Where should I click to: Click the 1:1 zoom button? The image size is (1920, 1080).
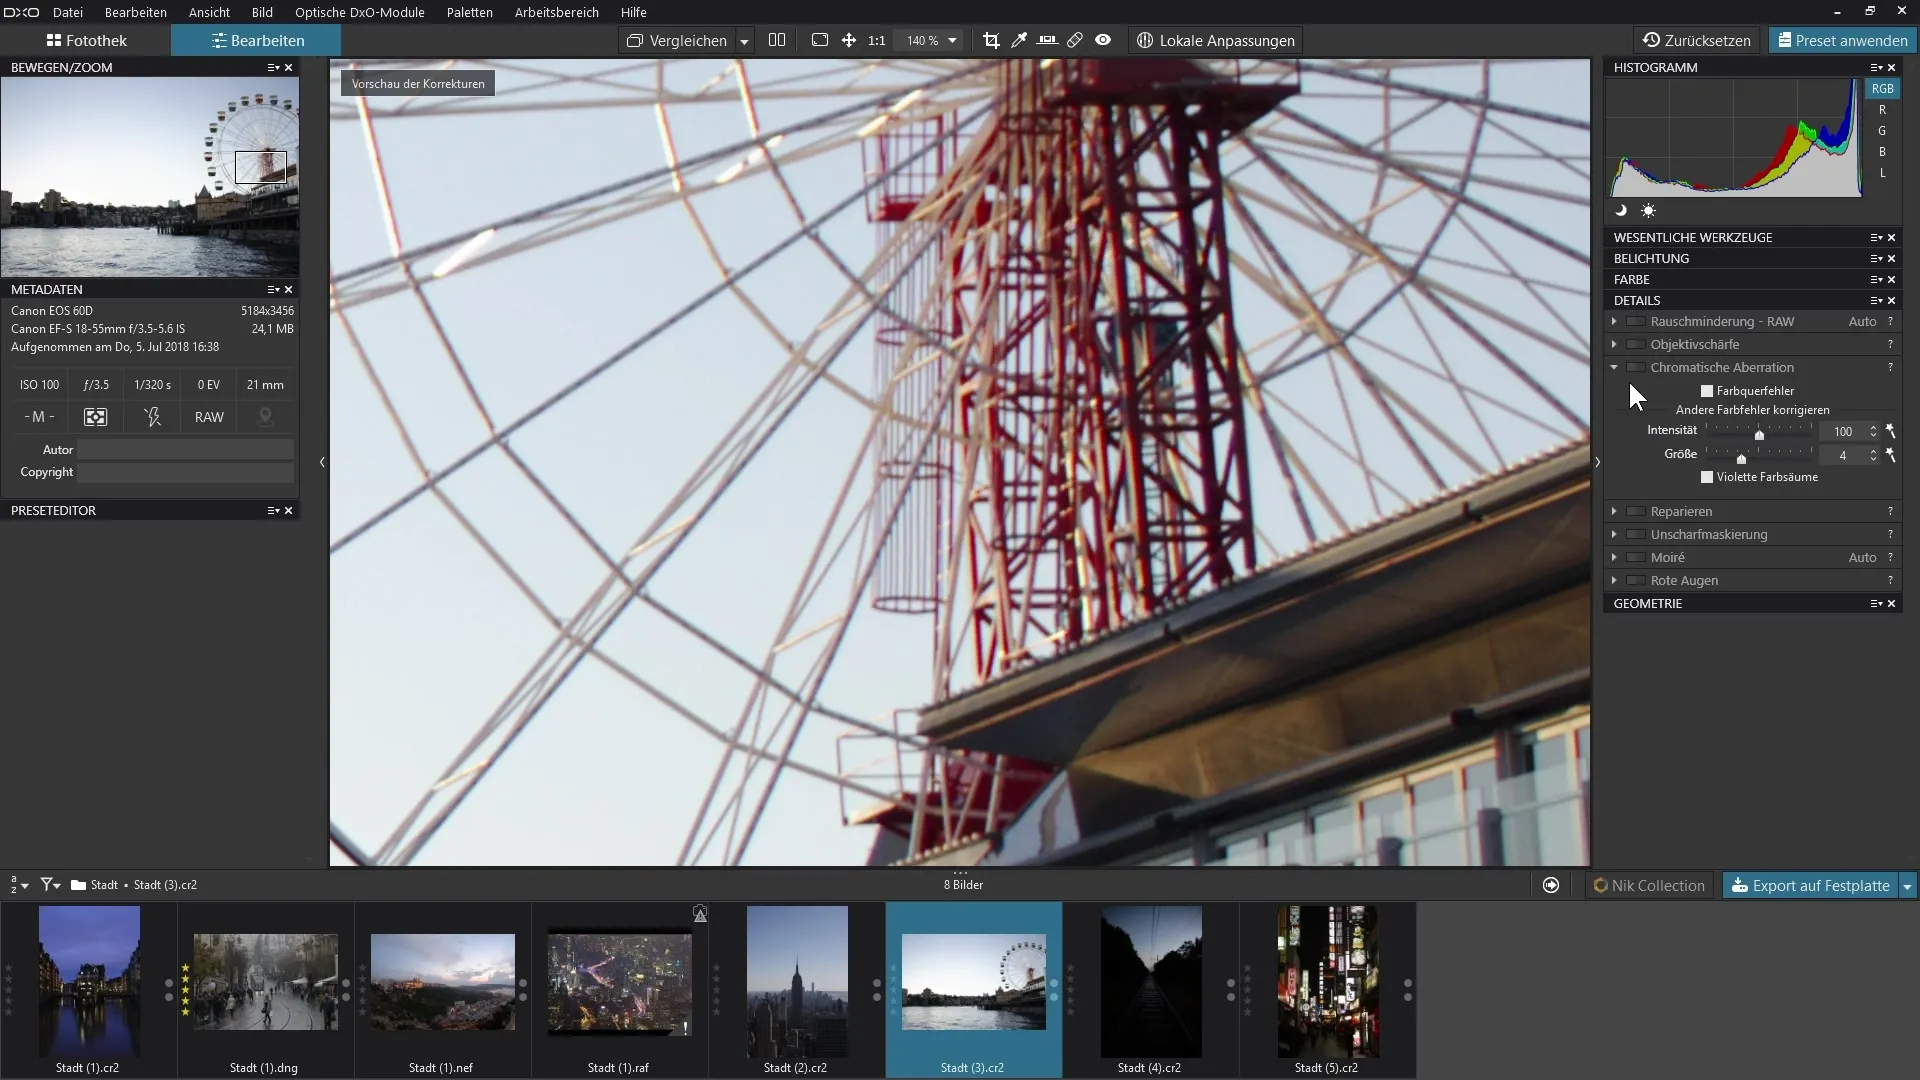[x=876, y=41]
